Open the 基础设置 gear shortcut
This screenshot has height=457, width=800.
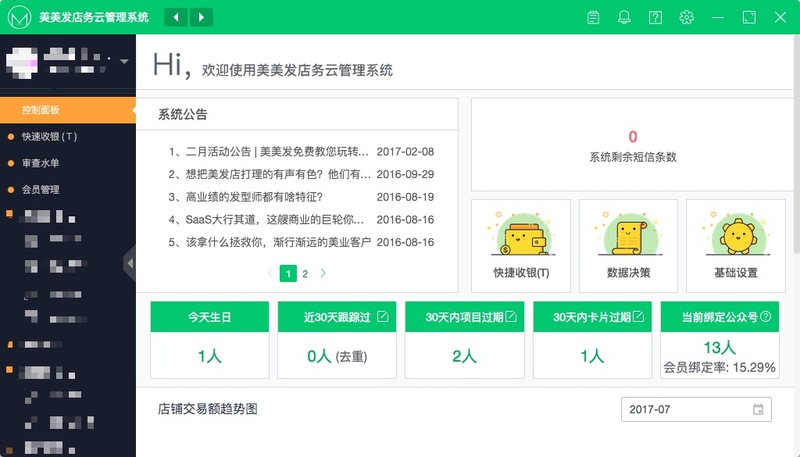[736, 246]
